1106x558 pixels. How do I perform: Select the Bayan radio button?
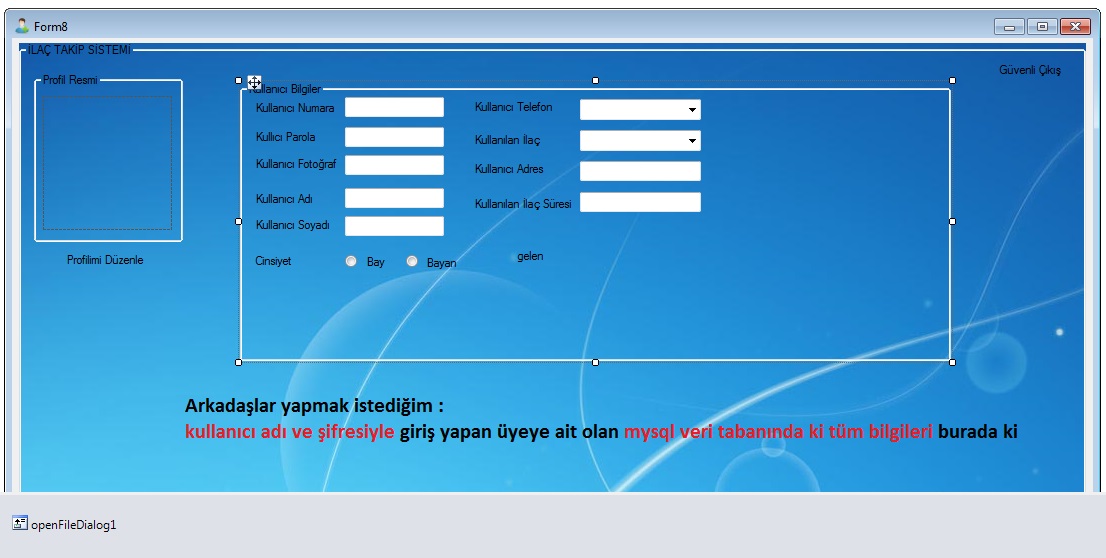413,261
